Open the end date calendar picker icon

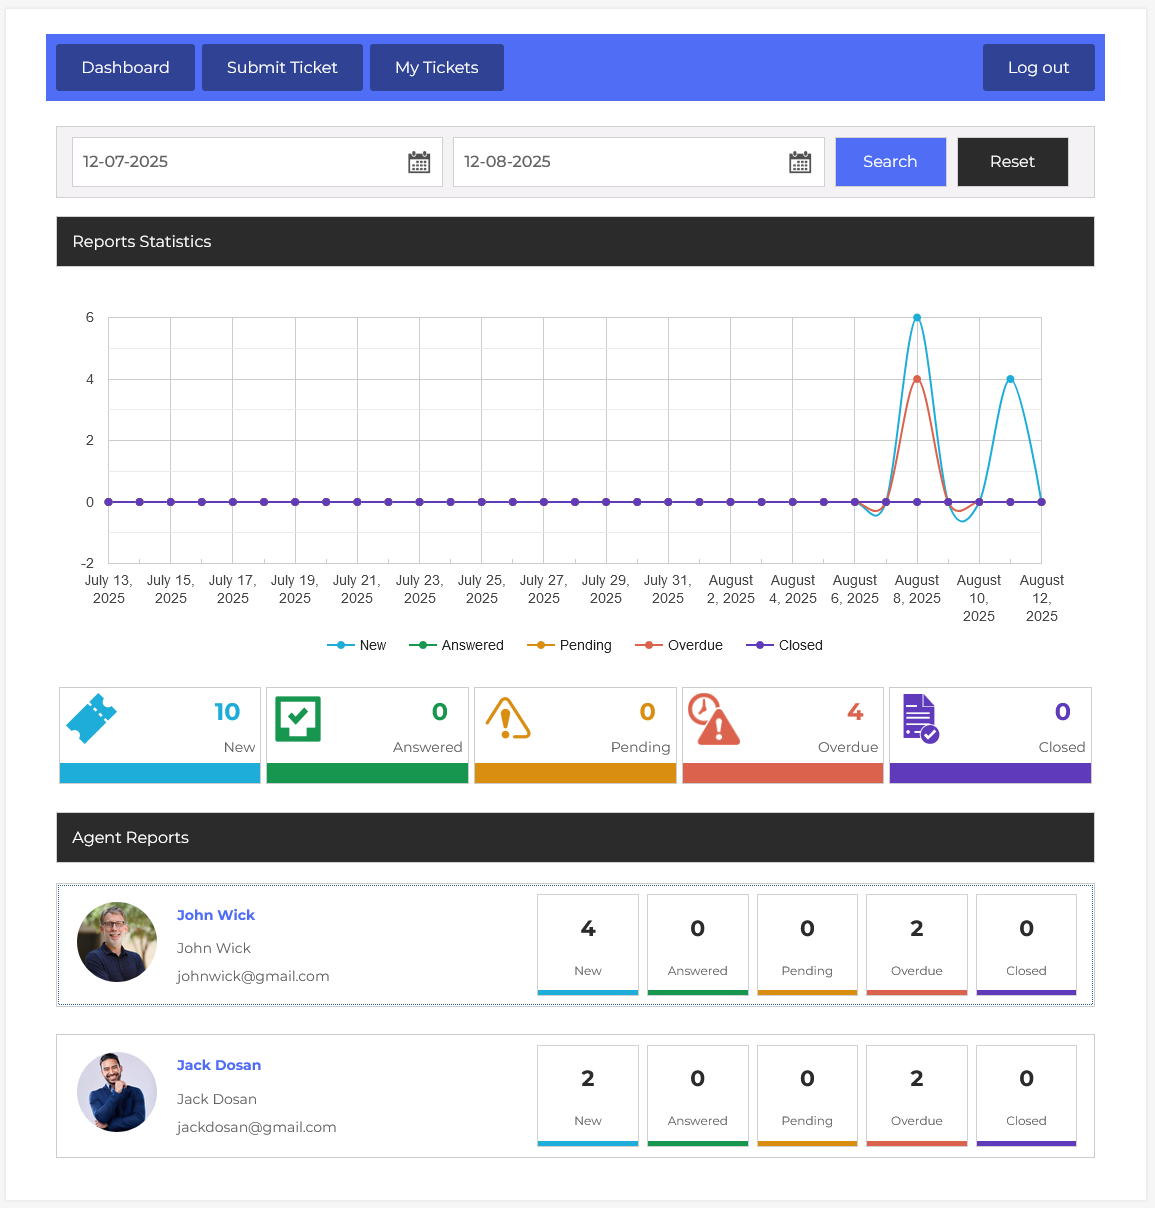click(x=800, y=162)
